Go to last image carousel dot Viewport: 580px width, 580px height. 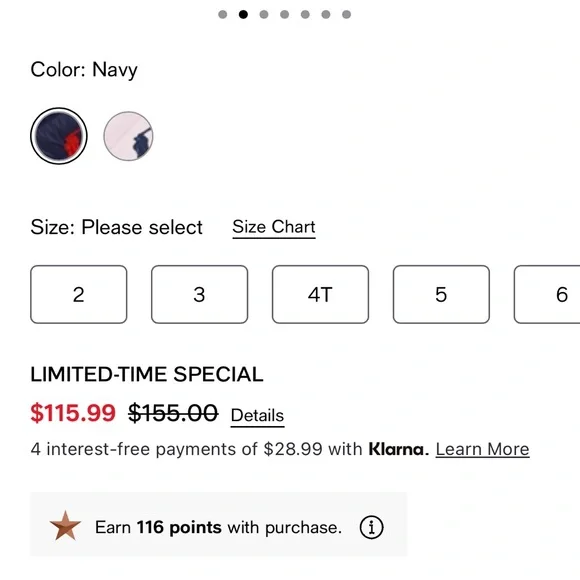(347, 14)
